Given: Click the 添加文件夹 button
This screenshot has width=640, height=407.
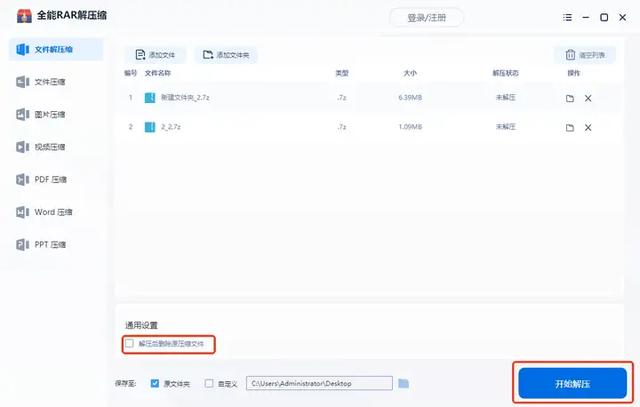Looking at the screenshot, I should (x=226, y=55).
